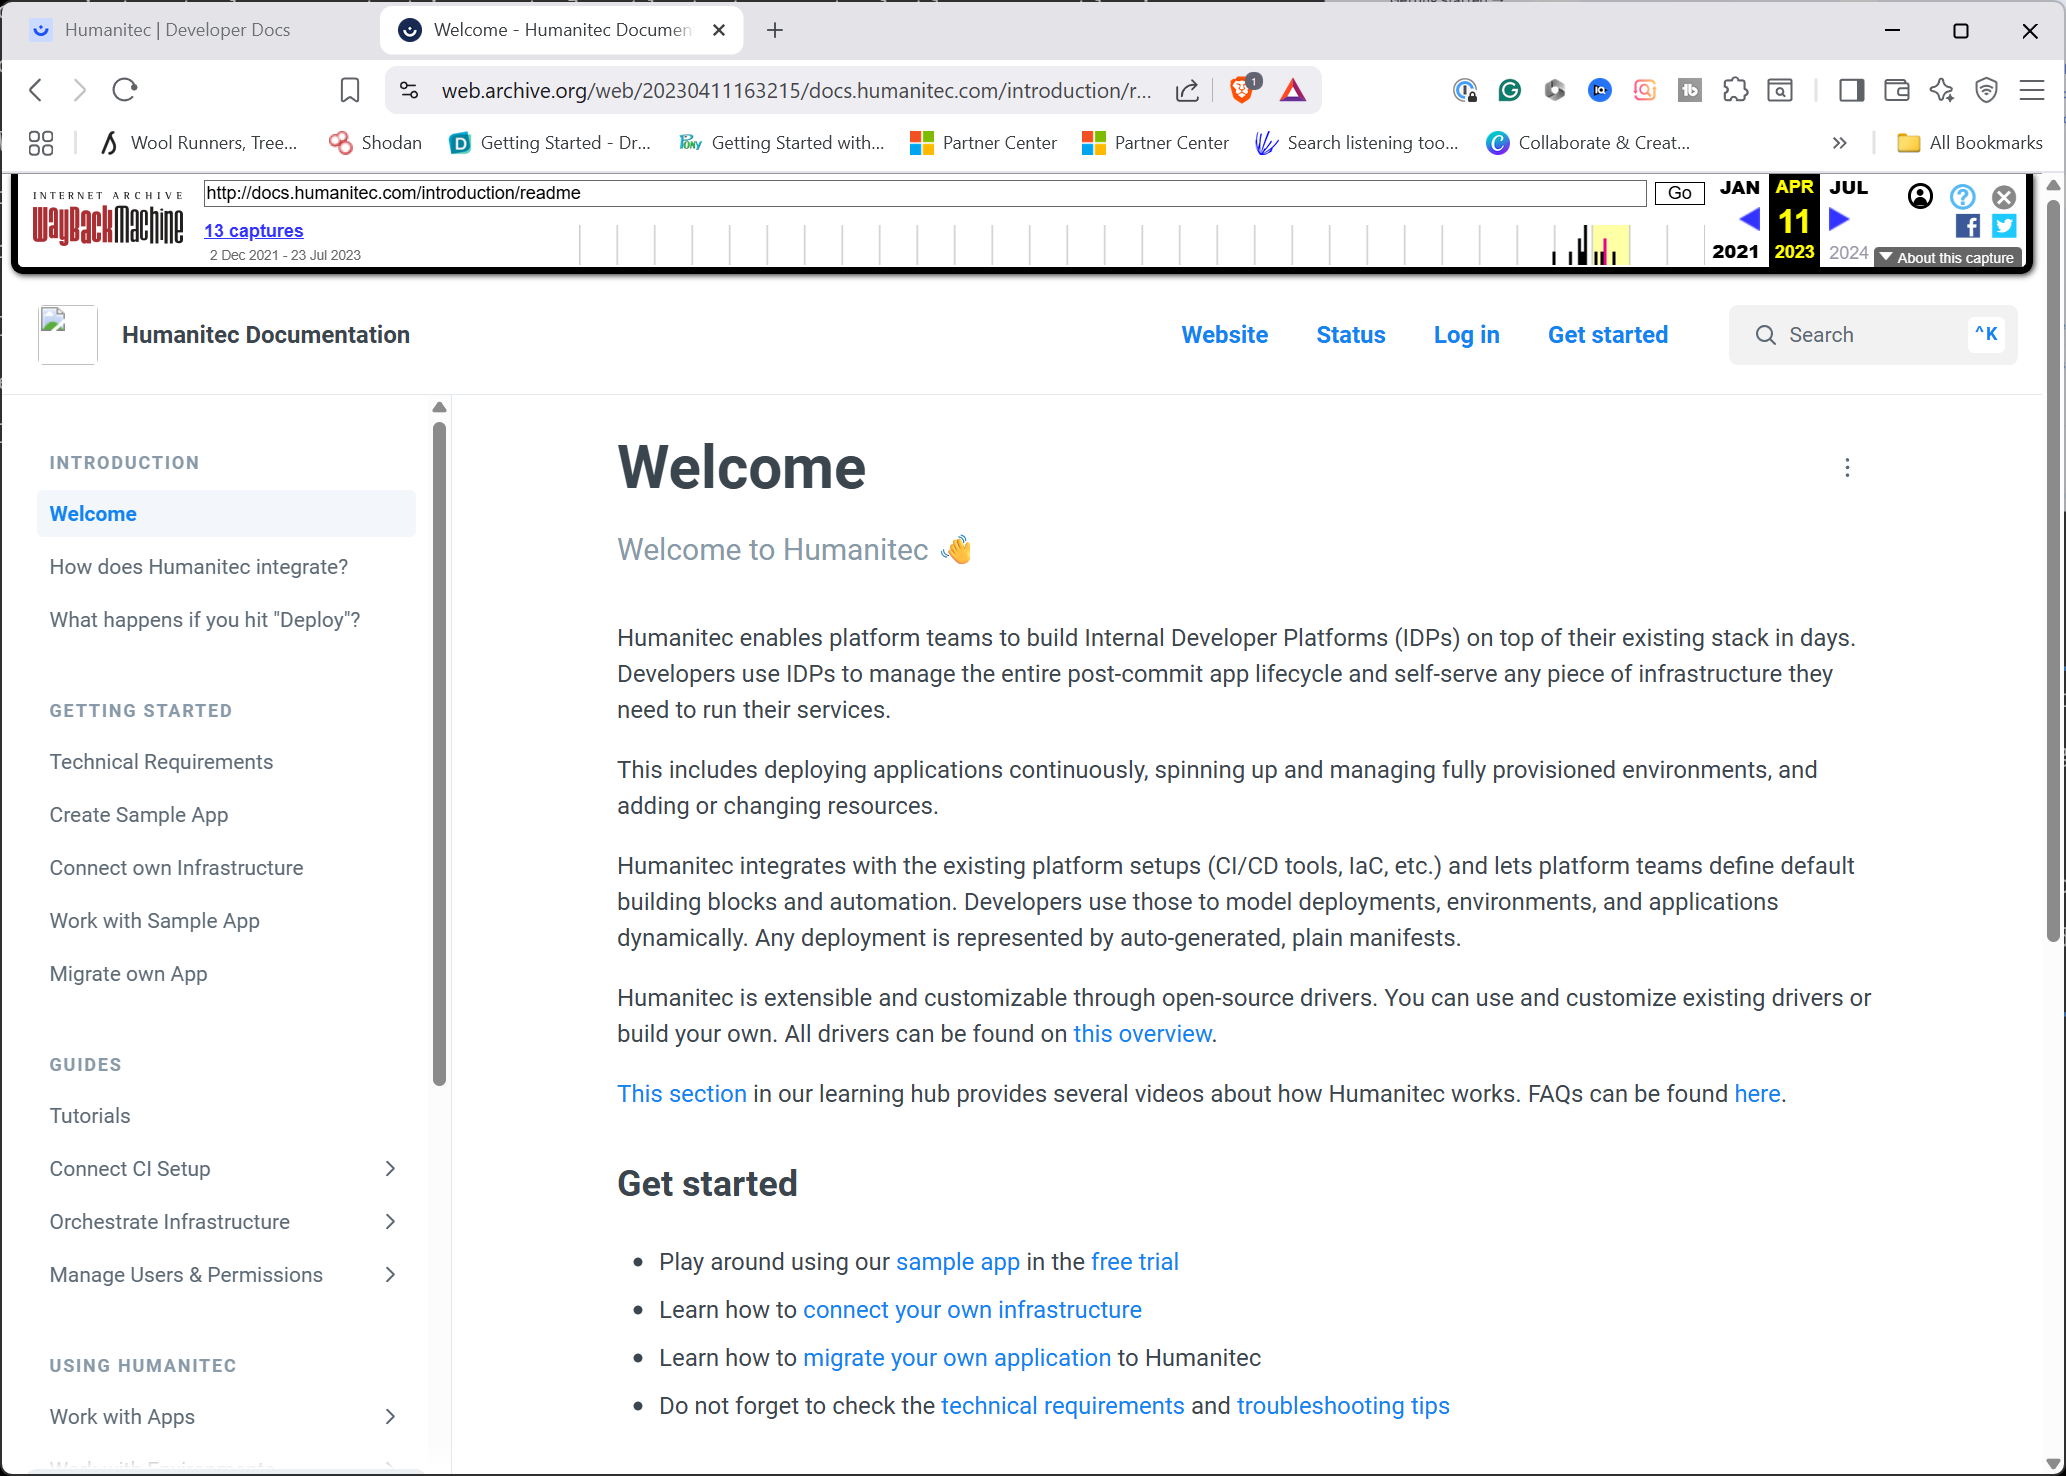
Task: Open the sample app link
Action: (957, 1261)
